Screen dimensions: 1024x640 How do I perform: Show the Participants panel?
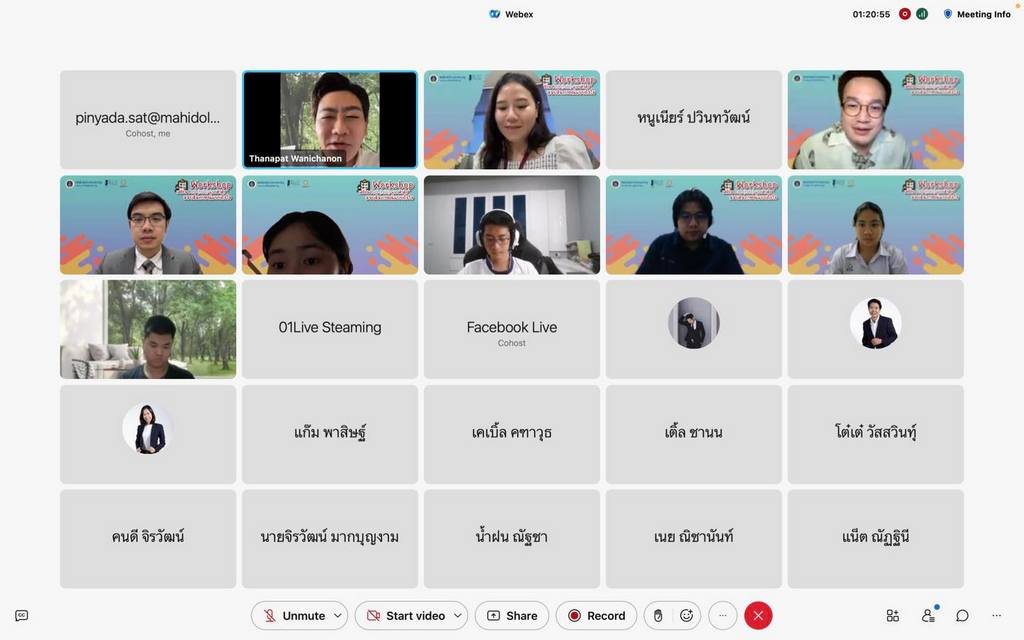point(928,616)
